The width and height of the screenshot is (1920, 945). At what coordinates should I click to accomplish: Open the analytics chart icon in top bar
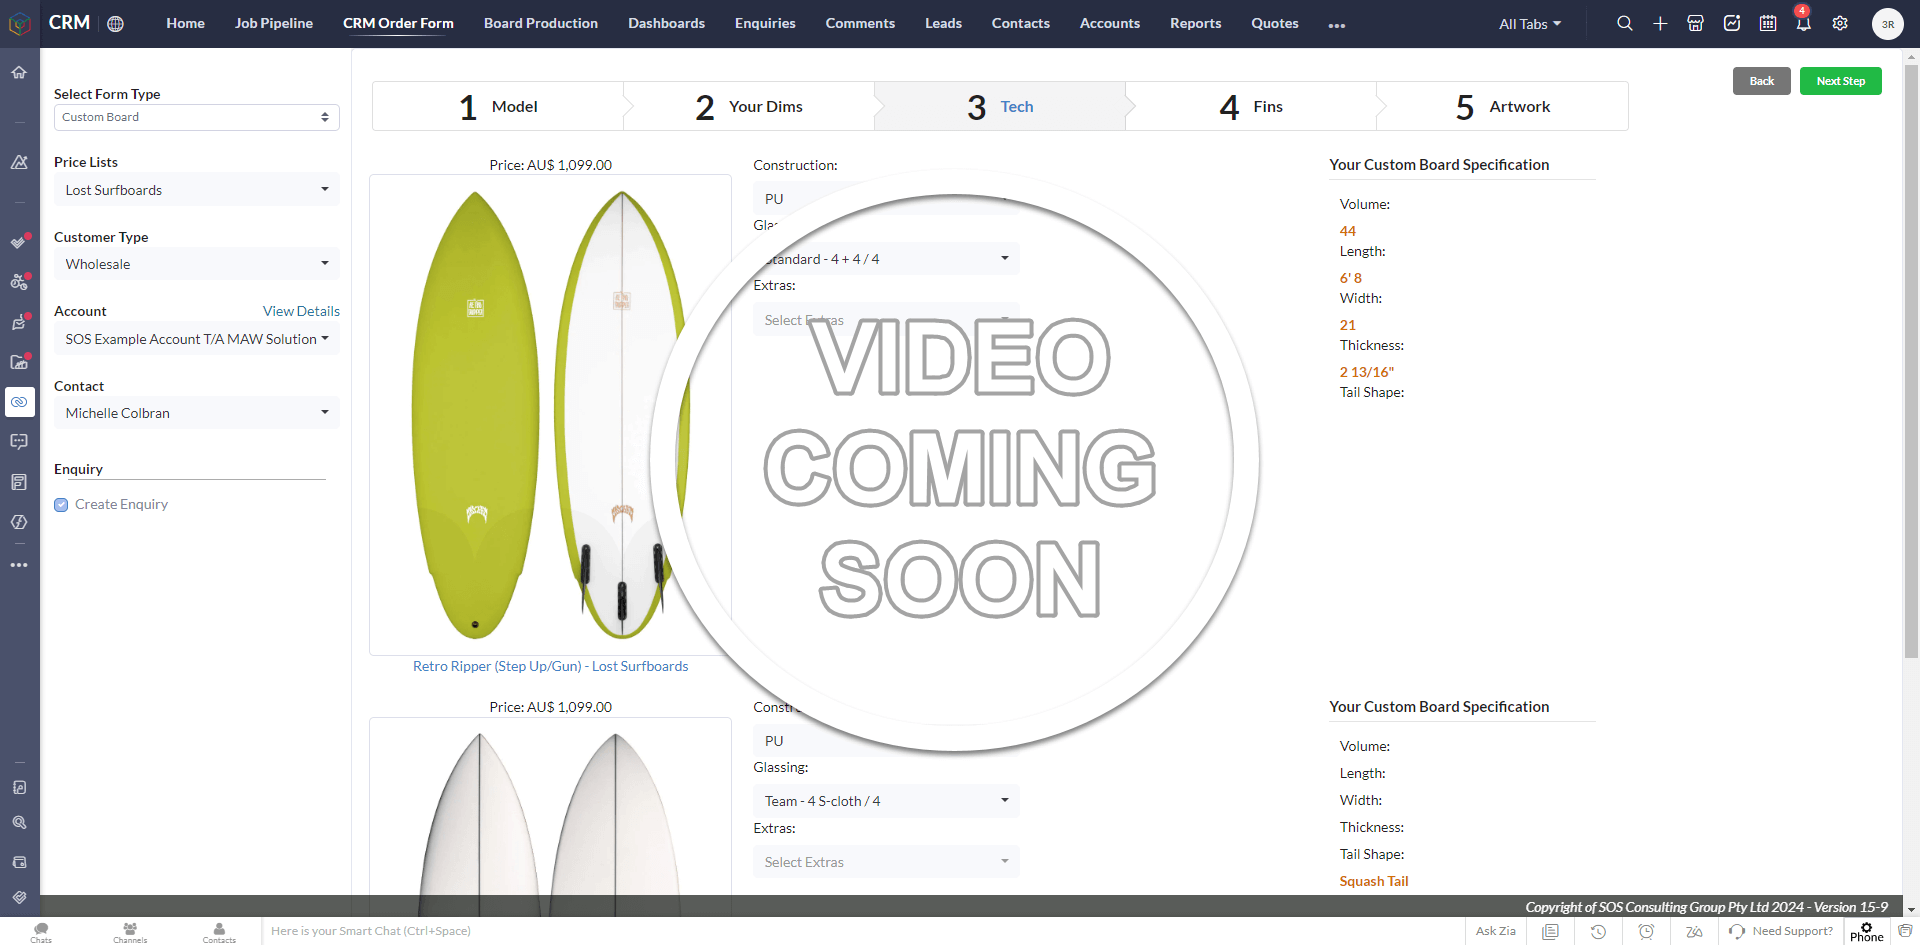1732,23
